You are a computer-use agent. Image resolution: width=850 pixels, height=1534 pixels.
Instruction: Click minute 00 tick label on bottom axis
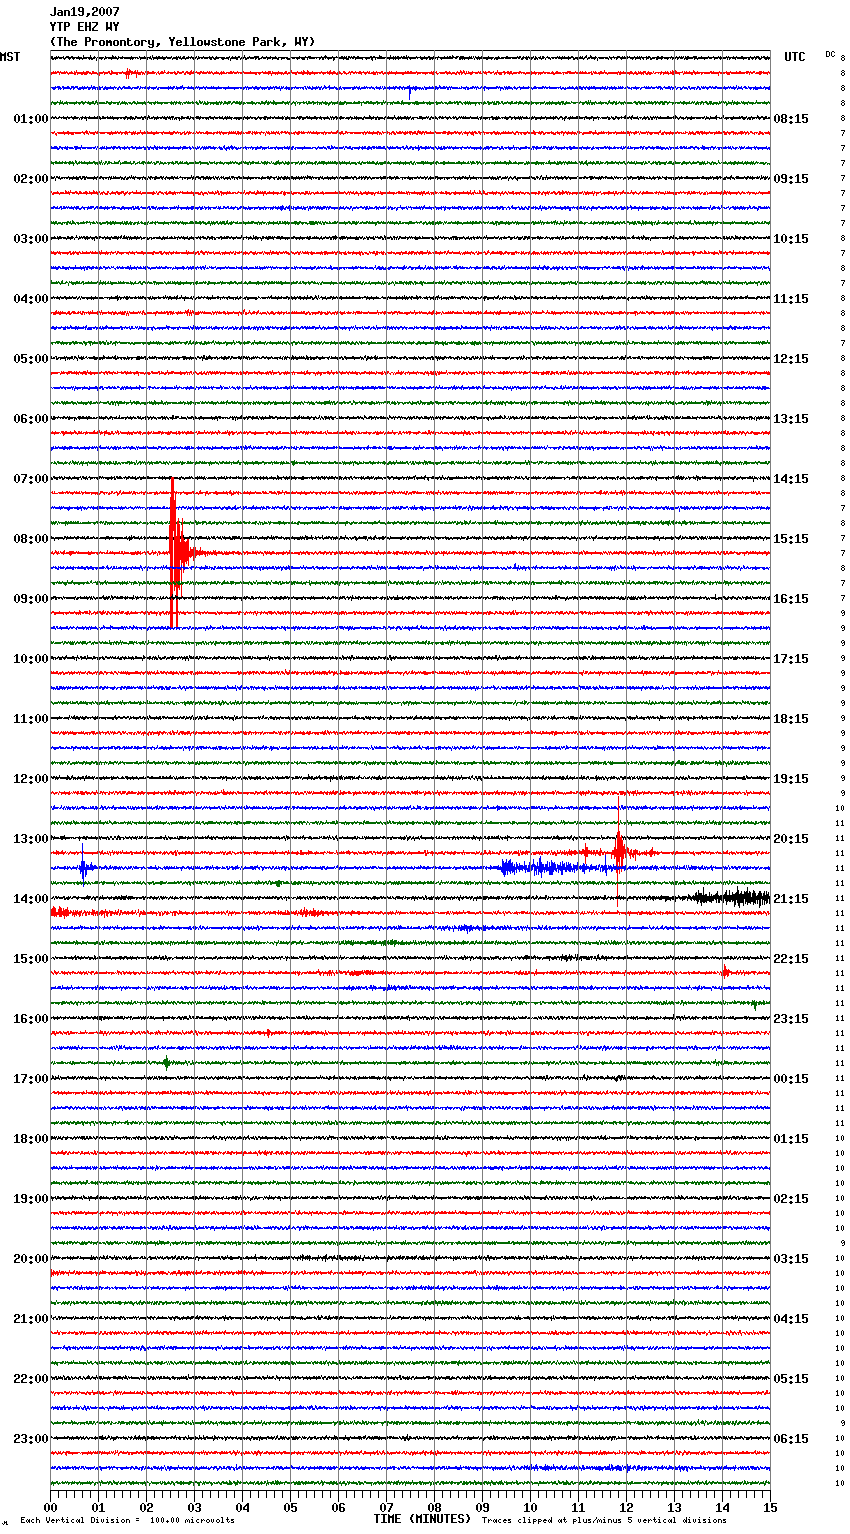(x=50, y=1507)
